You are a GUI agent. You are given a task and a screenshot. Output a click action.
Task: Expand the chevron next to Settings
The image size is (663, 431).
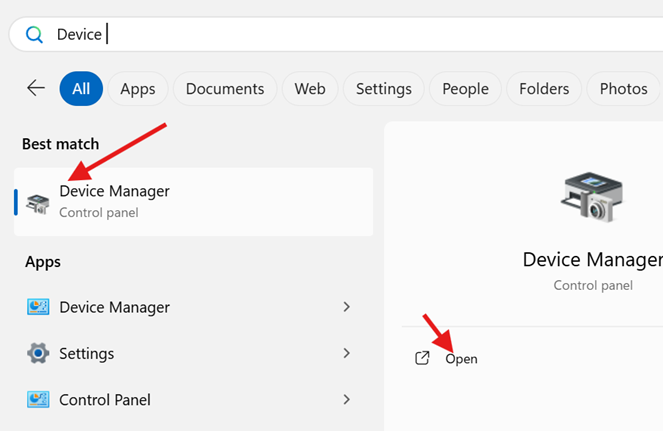pyautogui.click(x=347, y=353)
